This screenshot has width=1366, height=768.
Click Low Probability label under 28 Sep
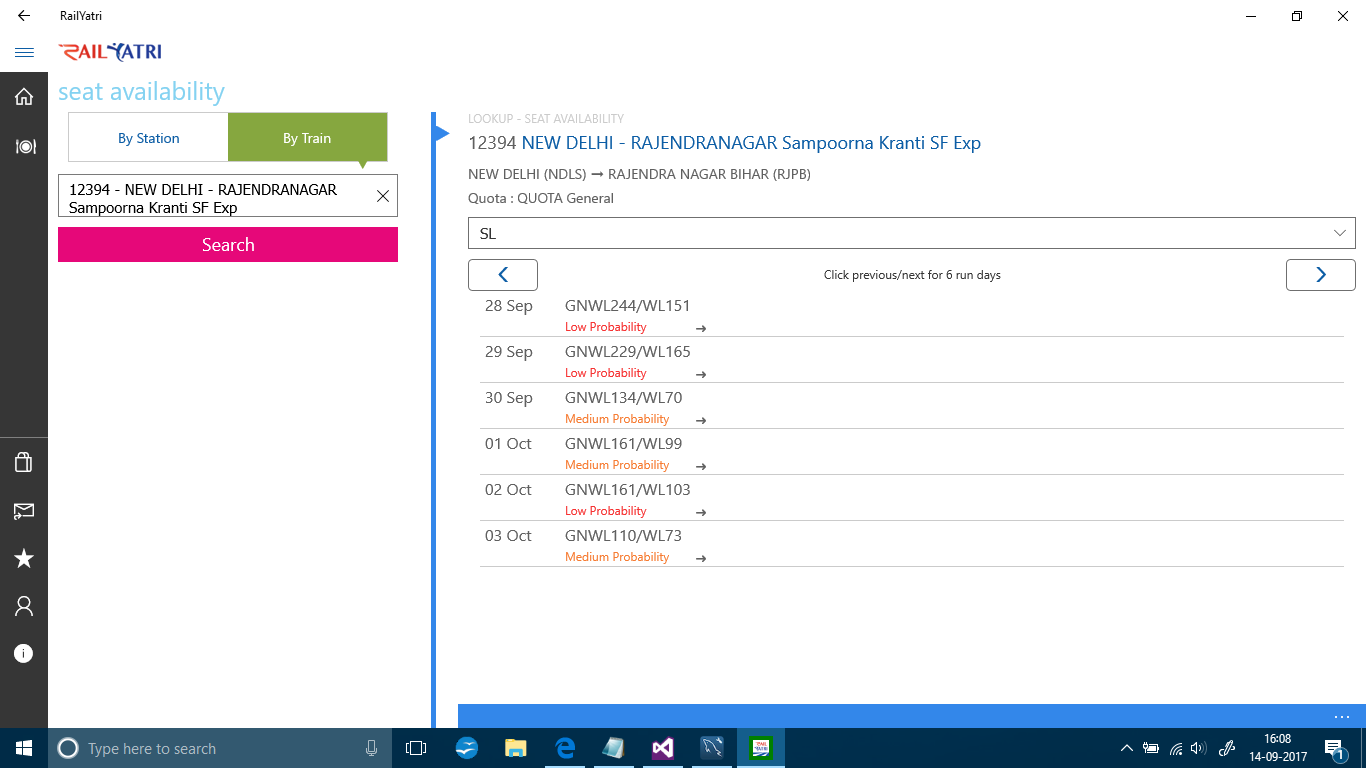[605, 327]
